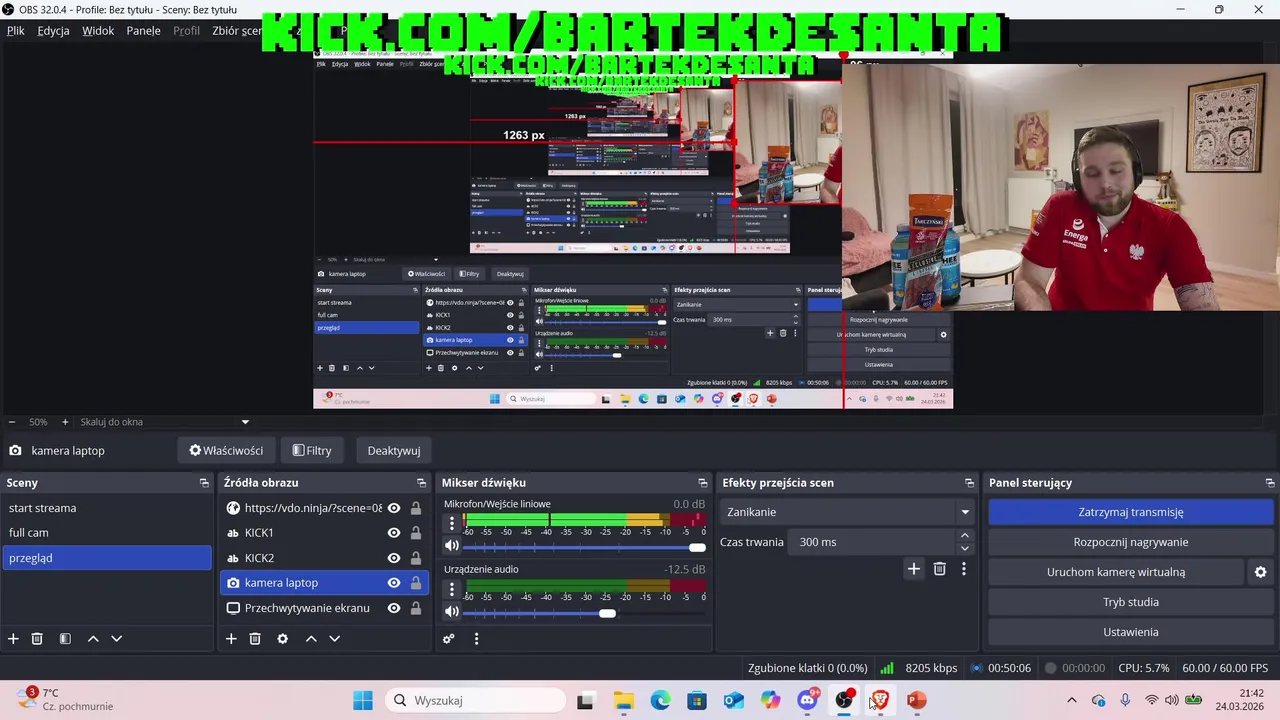This screenshot has width=1280, height=720.
Task: Show hidden system tray icons chevron
Action: click(1072, 700)
